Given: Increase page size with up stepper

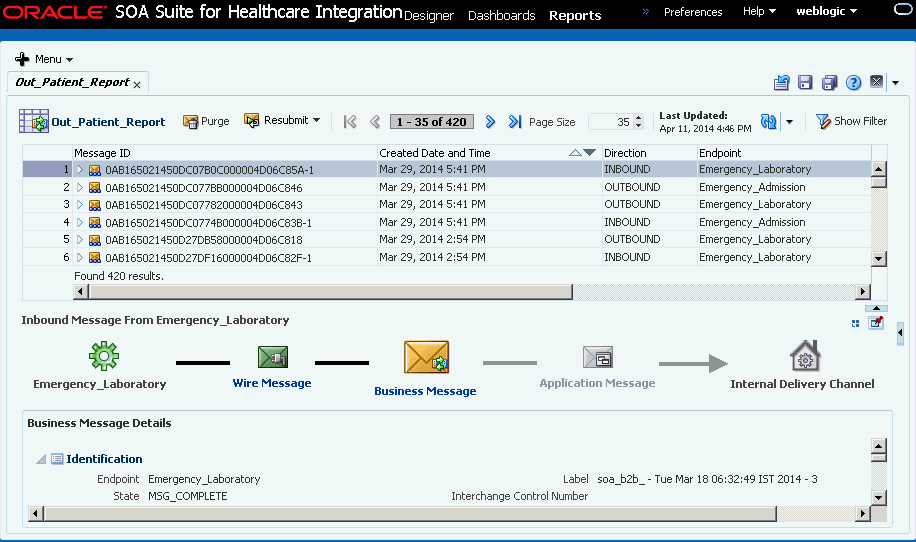Looking at the screenshot, I should pyautogui.click(x=639, y=118).
